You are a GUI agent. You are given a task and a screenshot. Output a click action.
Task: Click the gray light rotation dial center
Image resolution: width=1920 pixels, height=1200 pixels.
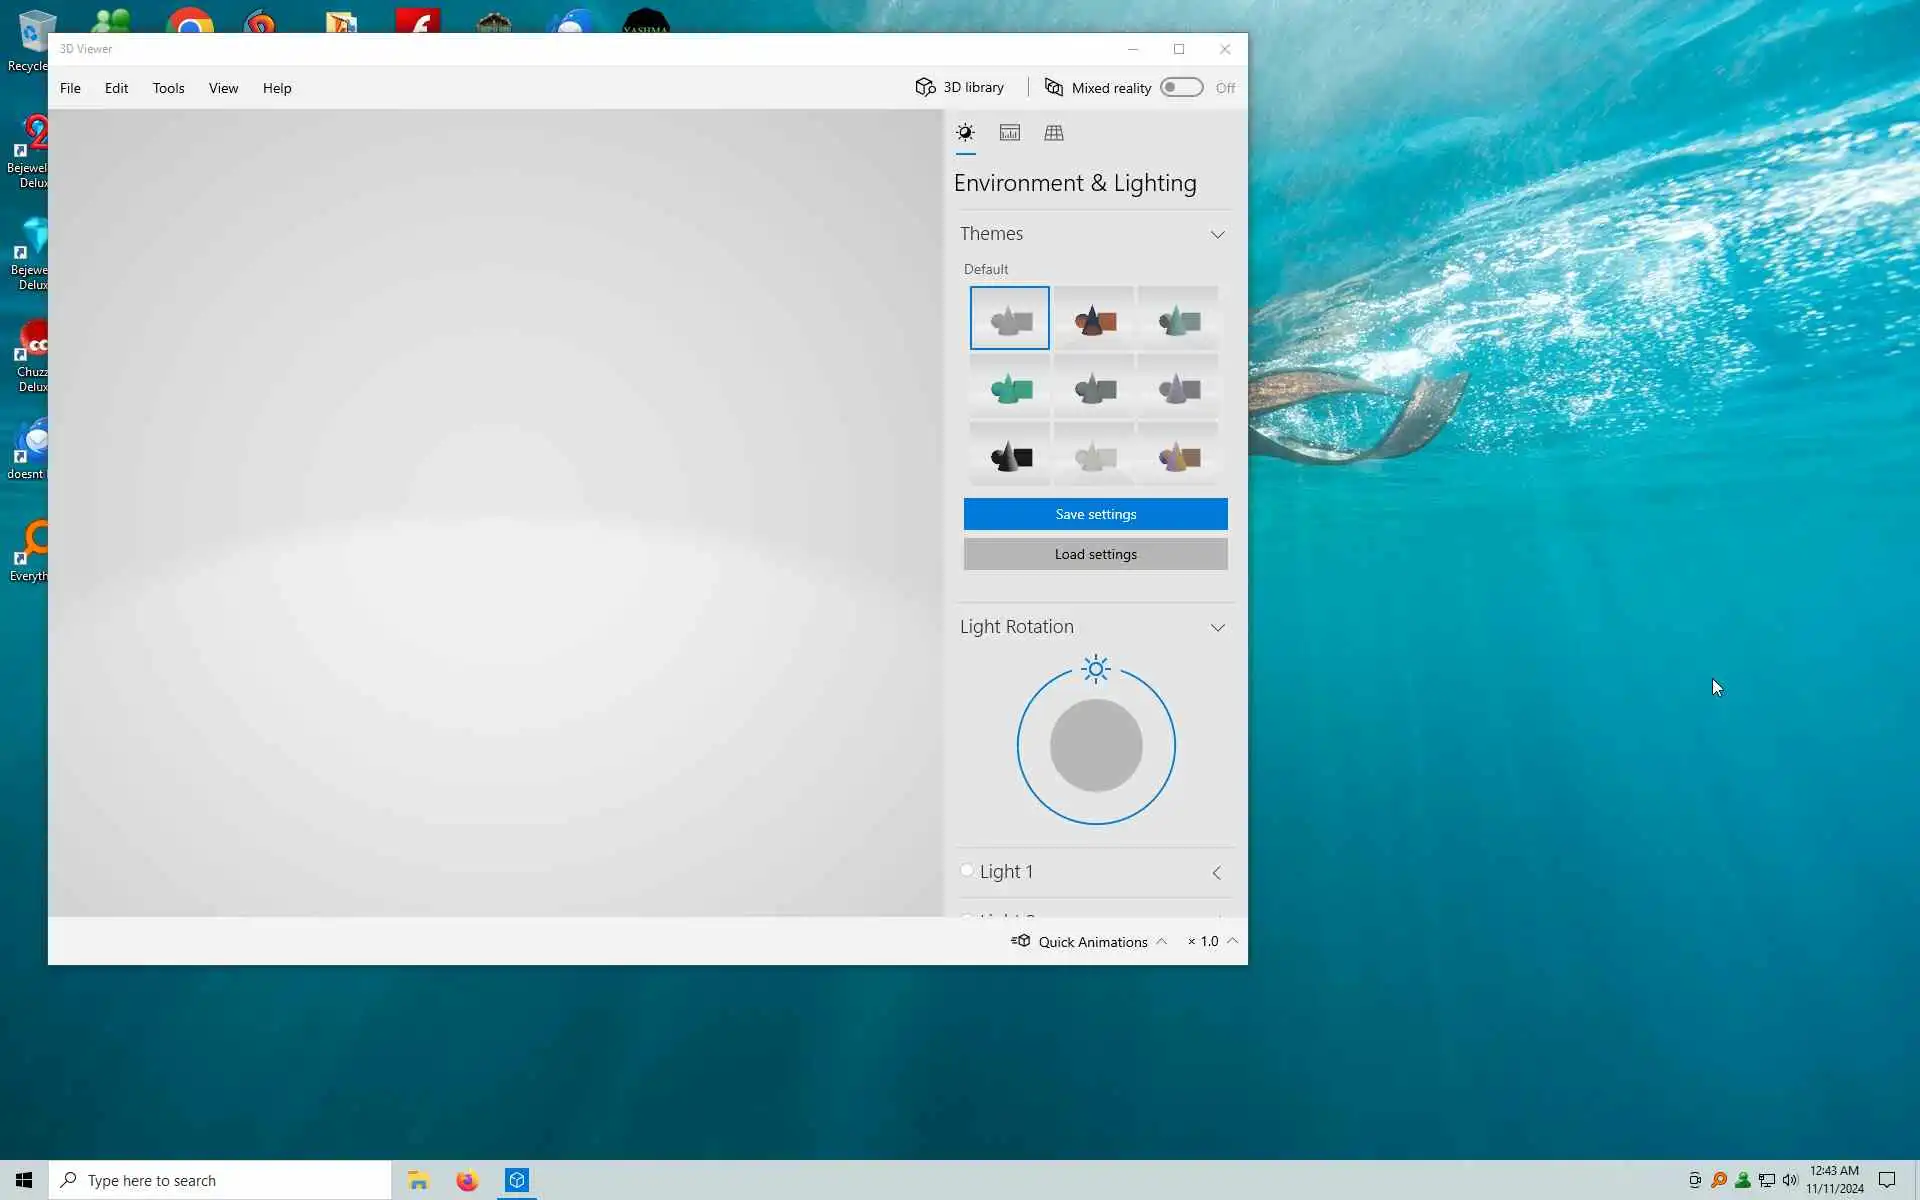click(x=1096, y=745)
